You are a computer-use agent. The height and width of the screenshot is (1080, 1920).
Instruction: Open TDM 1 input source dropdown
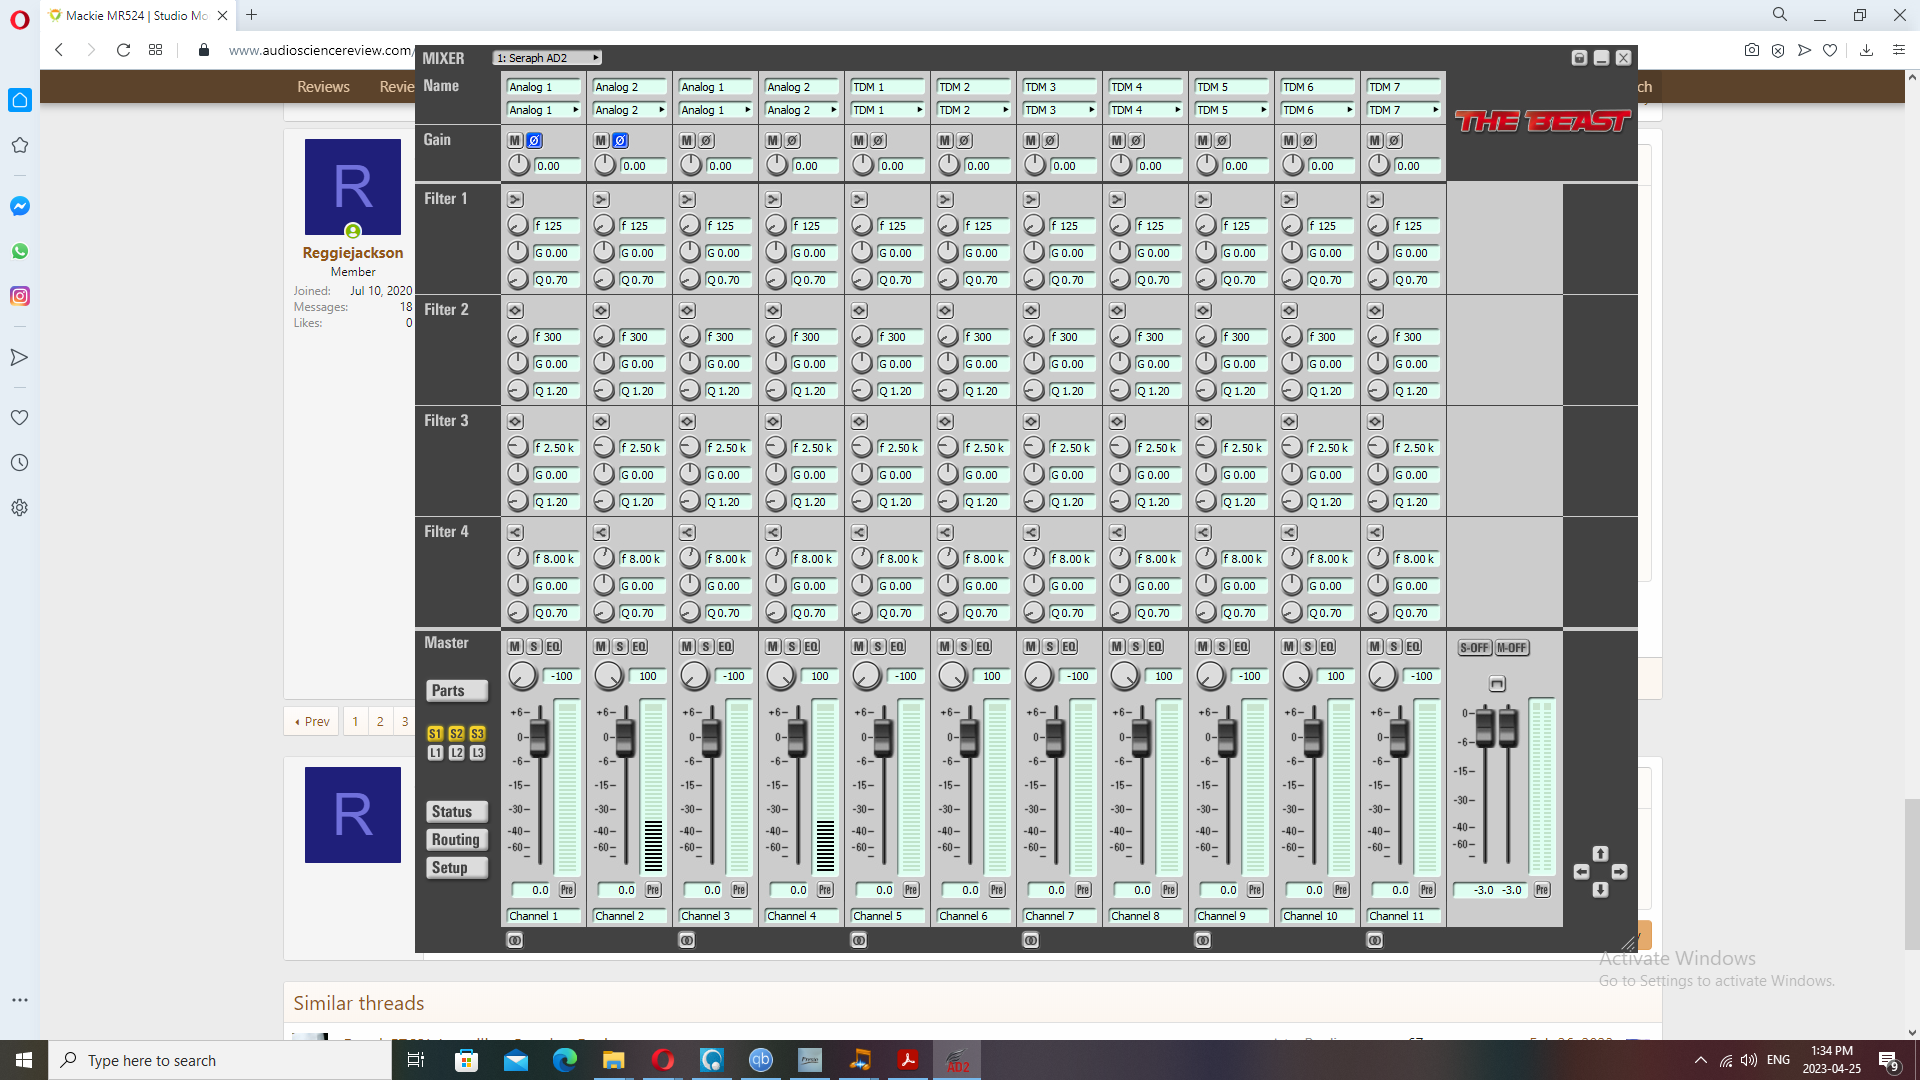[x=887, y=110]
